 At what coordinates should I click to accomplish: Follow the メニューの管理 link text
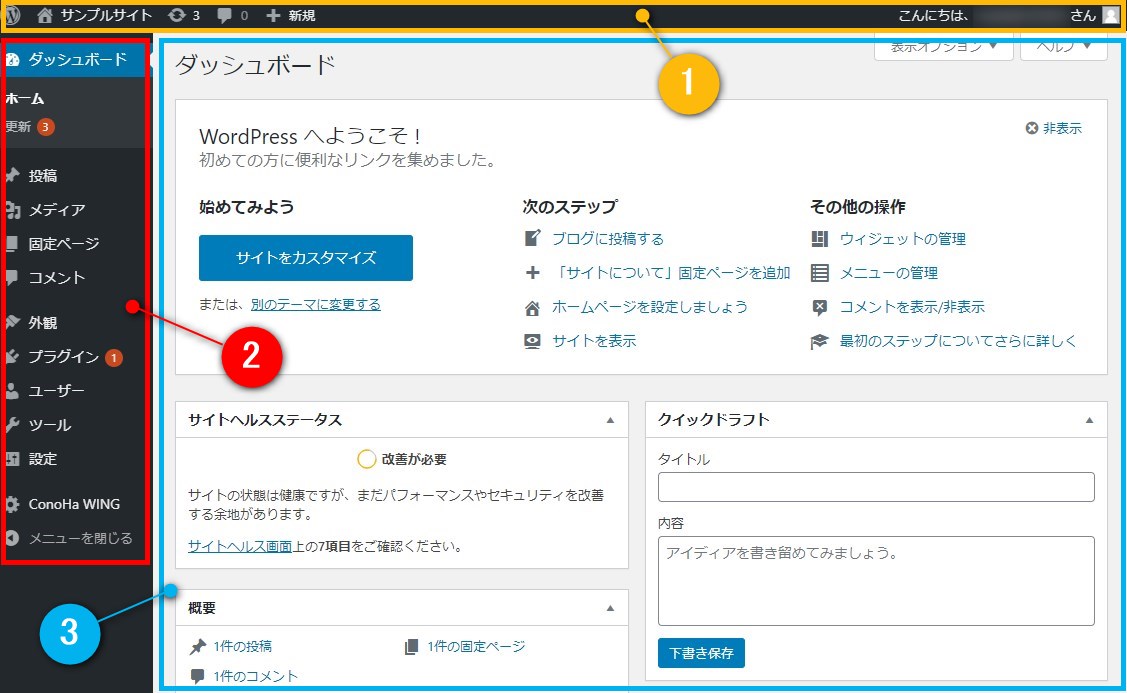[x=889, y=272]
